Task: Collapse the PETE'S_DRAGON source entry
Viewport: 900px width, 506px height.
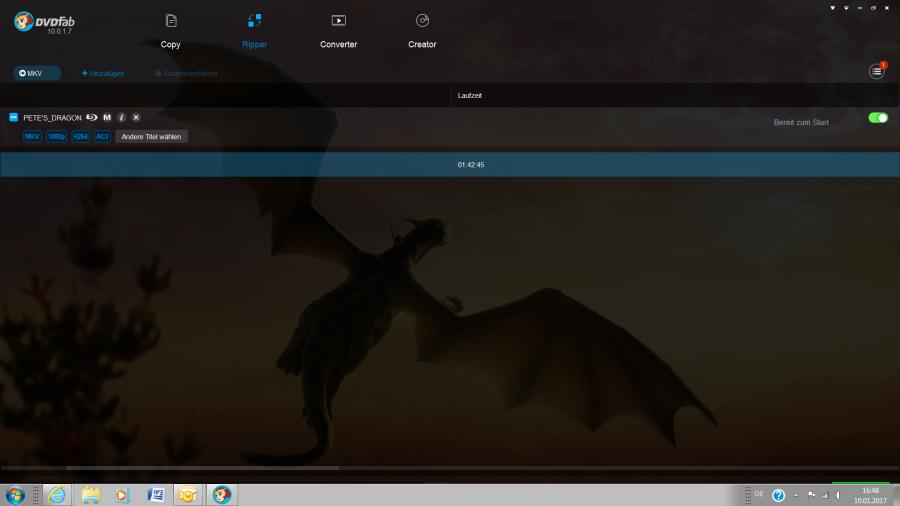Action: click(13, 118)
